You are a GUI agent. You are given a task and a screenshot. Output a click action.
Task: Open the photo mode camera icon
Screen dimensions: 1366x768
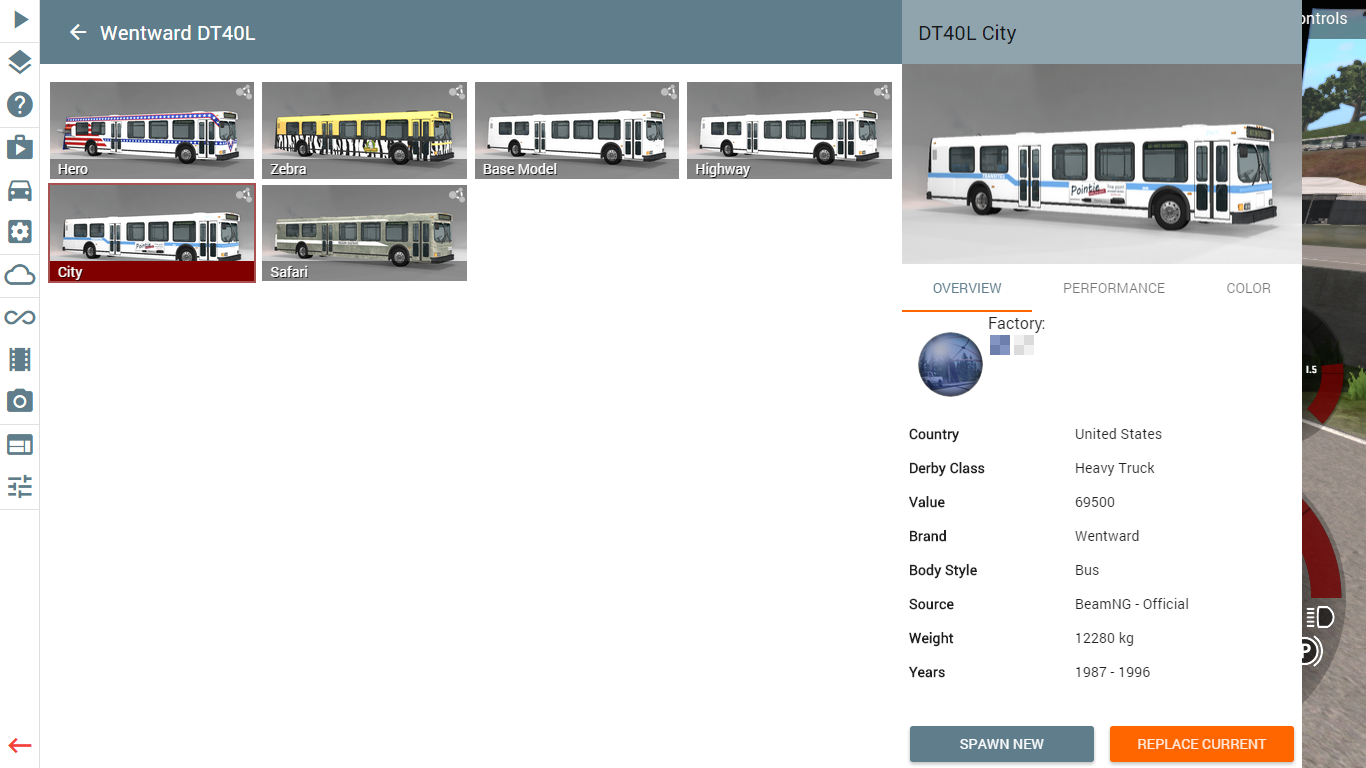[20, 401]
